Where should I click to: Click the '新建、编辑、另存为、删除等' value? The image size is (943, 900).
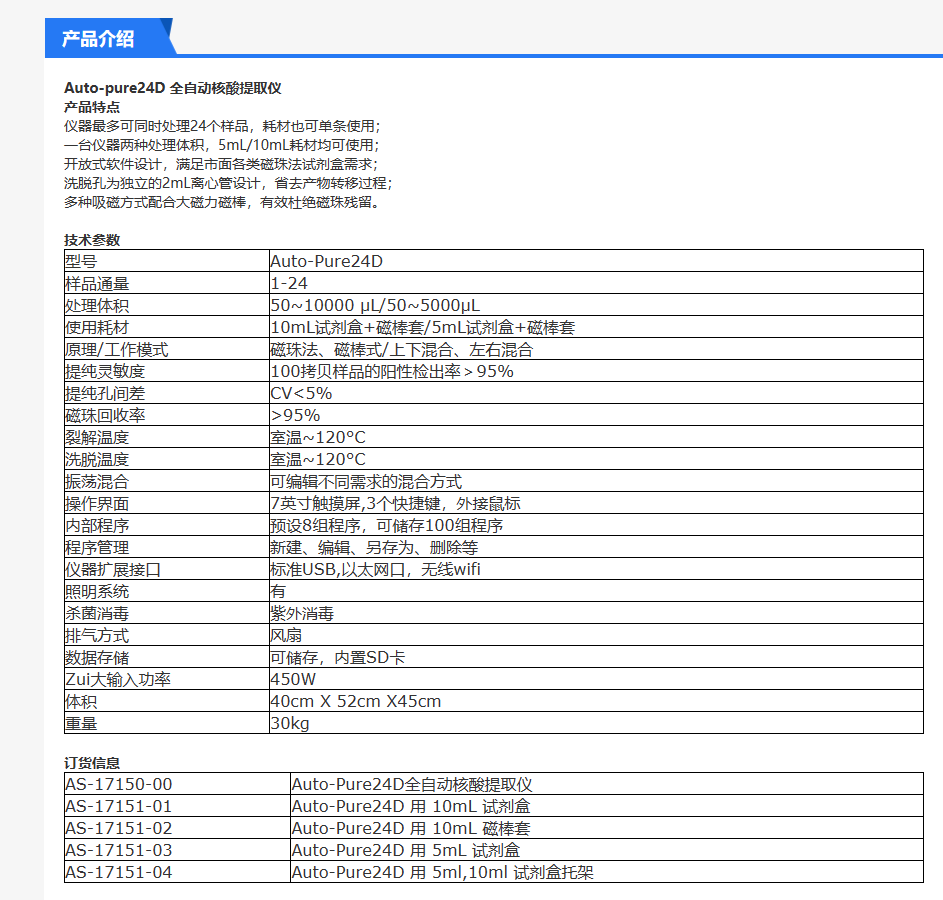(374, 547)
